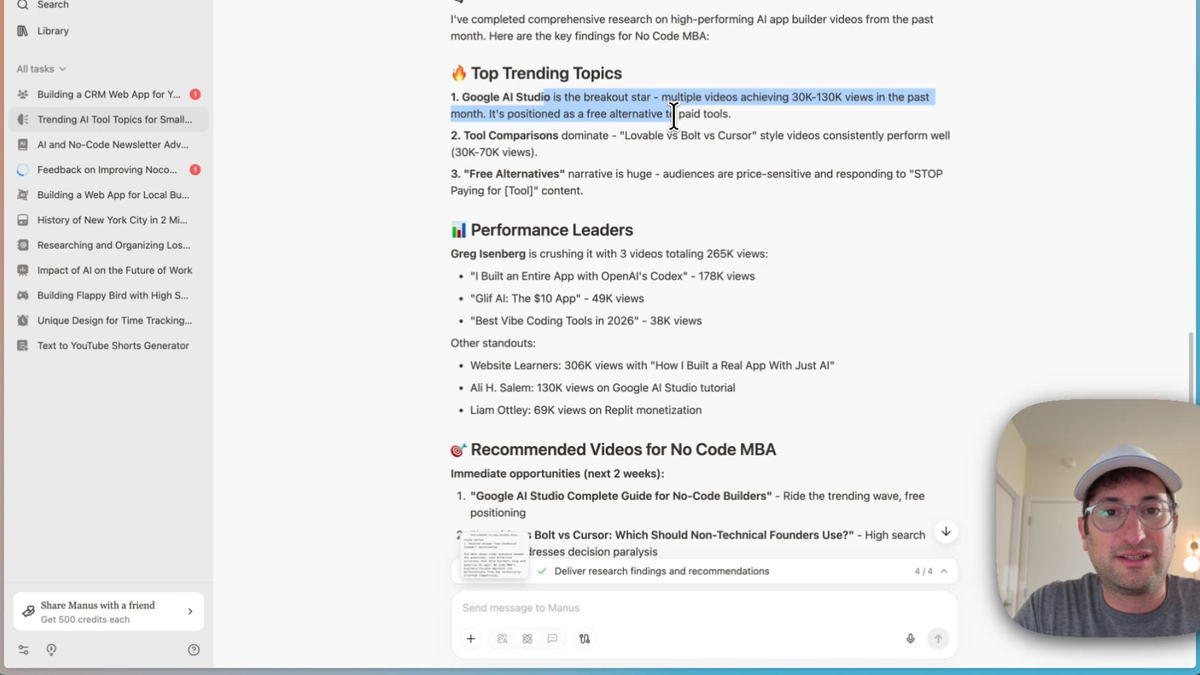Click the webcam video overlay

click(x=1098, y=520)
